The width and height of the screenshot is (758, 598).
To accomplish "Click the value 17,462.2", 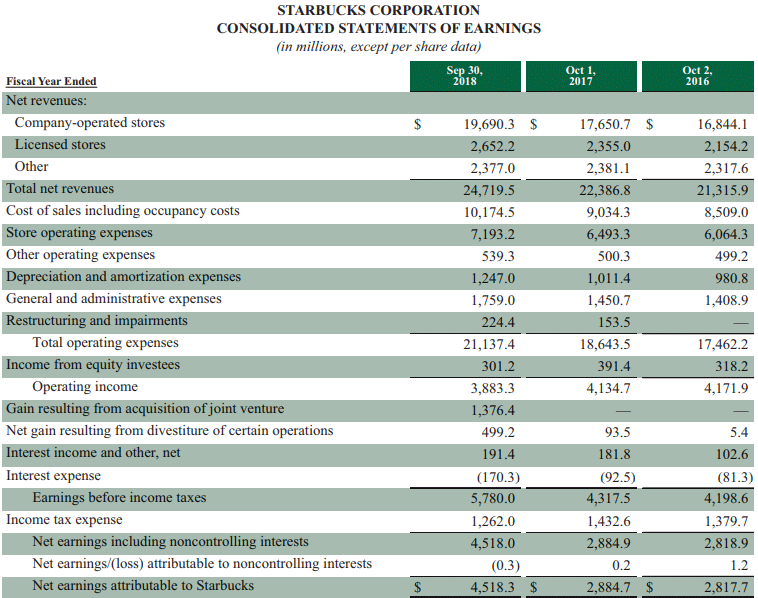I will tap(722, 345).
